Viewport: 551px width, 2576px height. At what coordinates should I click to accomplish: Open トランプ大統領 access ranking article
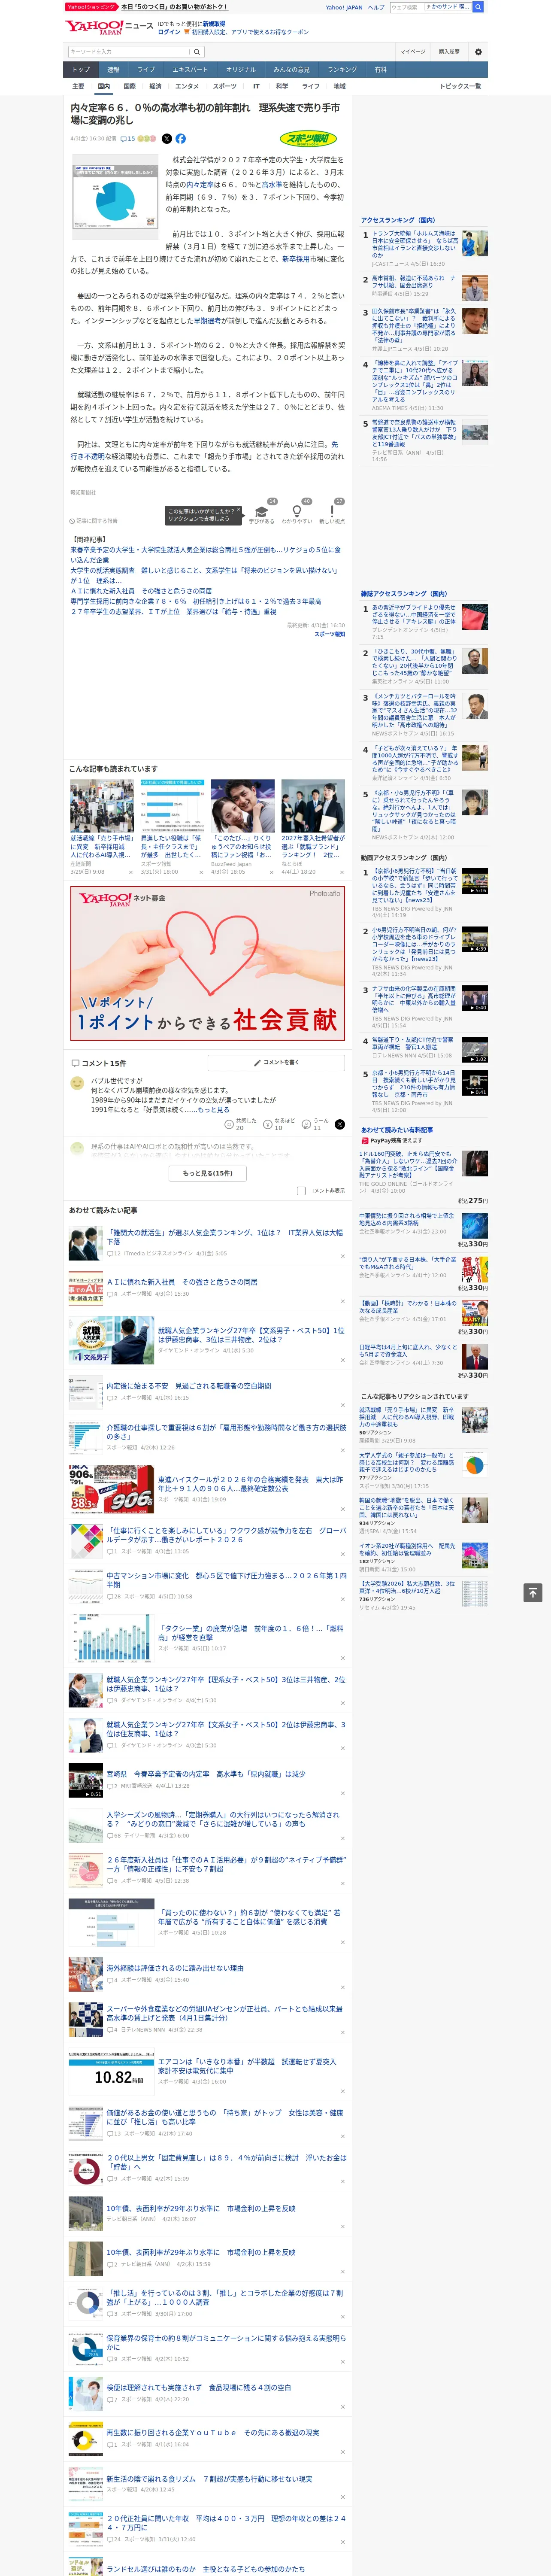(414, 244)
